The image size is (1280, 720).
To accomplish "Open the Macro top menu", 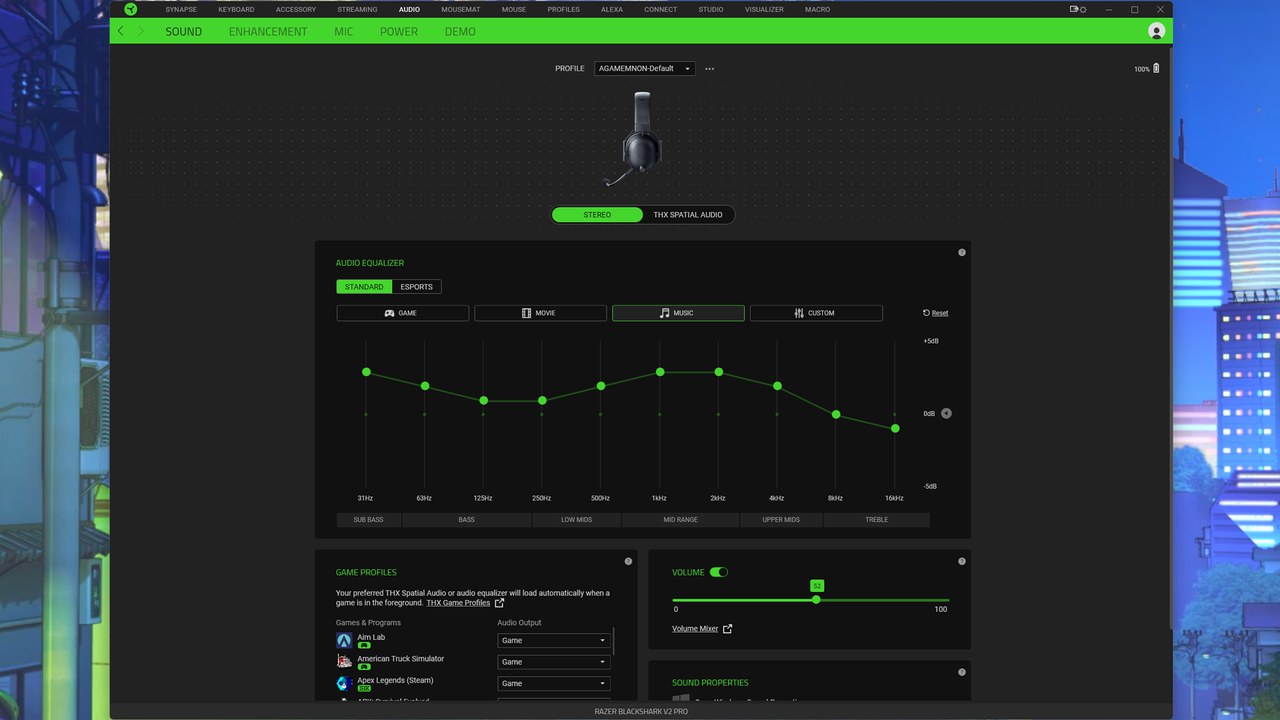I will [x=817, y=9].
